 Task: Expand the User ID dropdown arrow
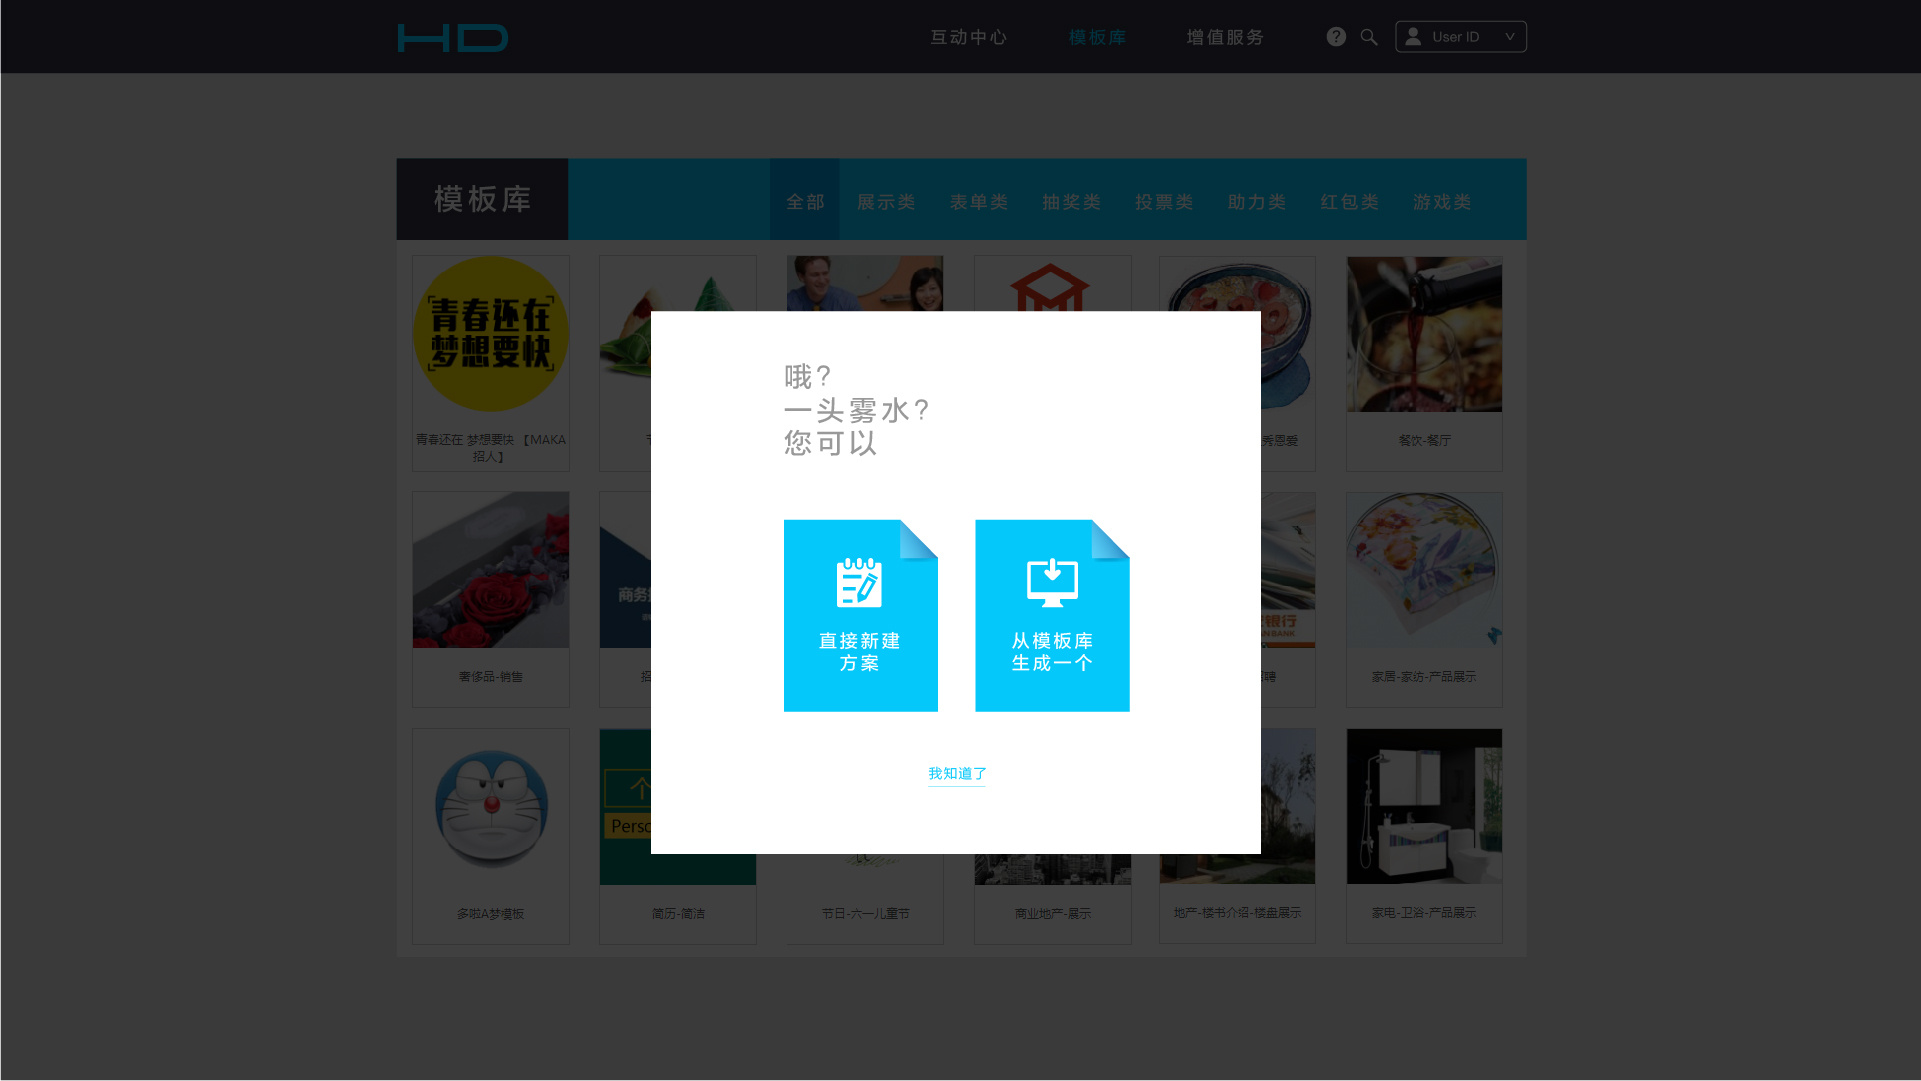(x=1510, y=37)
